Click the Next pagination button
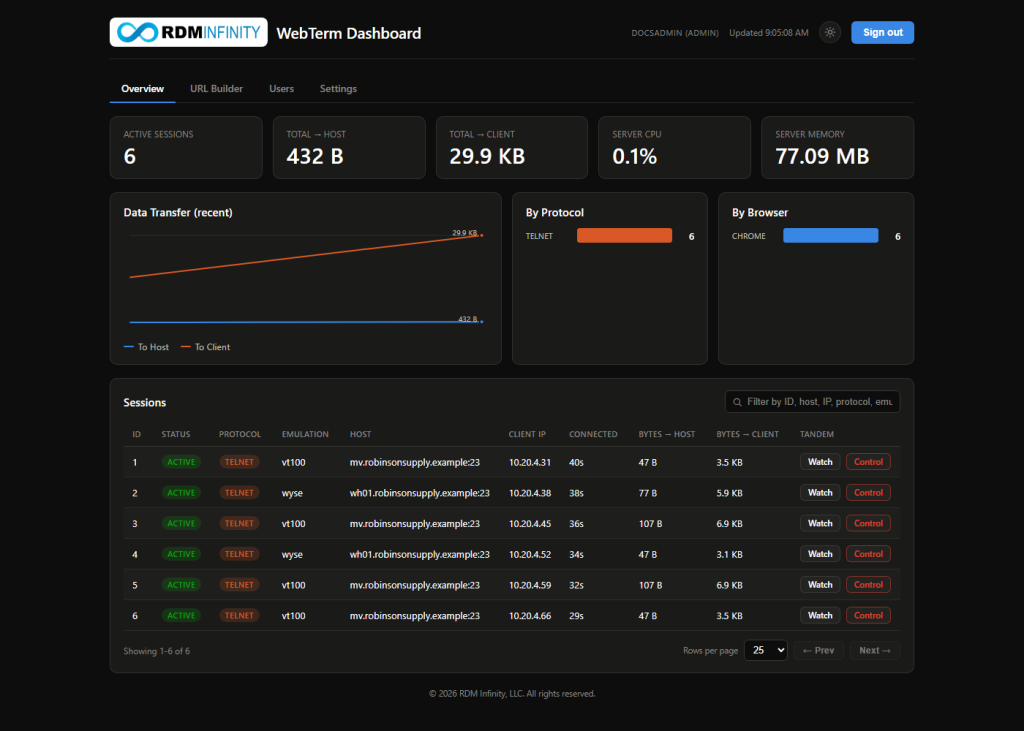Viewport: 1024px width, 731px height. click(x=874, y=650)
